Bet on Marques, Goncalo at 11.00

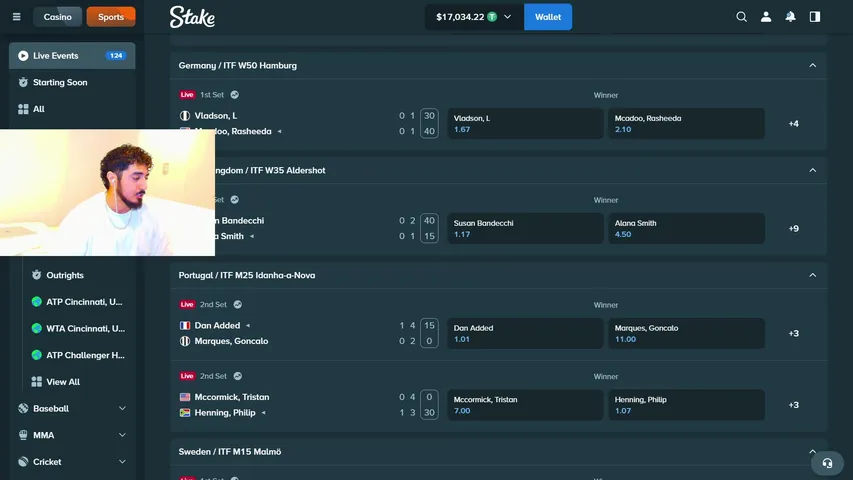coord(686,333)
